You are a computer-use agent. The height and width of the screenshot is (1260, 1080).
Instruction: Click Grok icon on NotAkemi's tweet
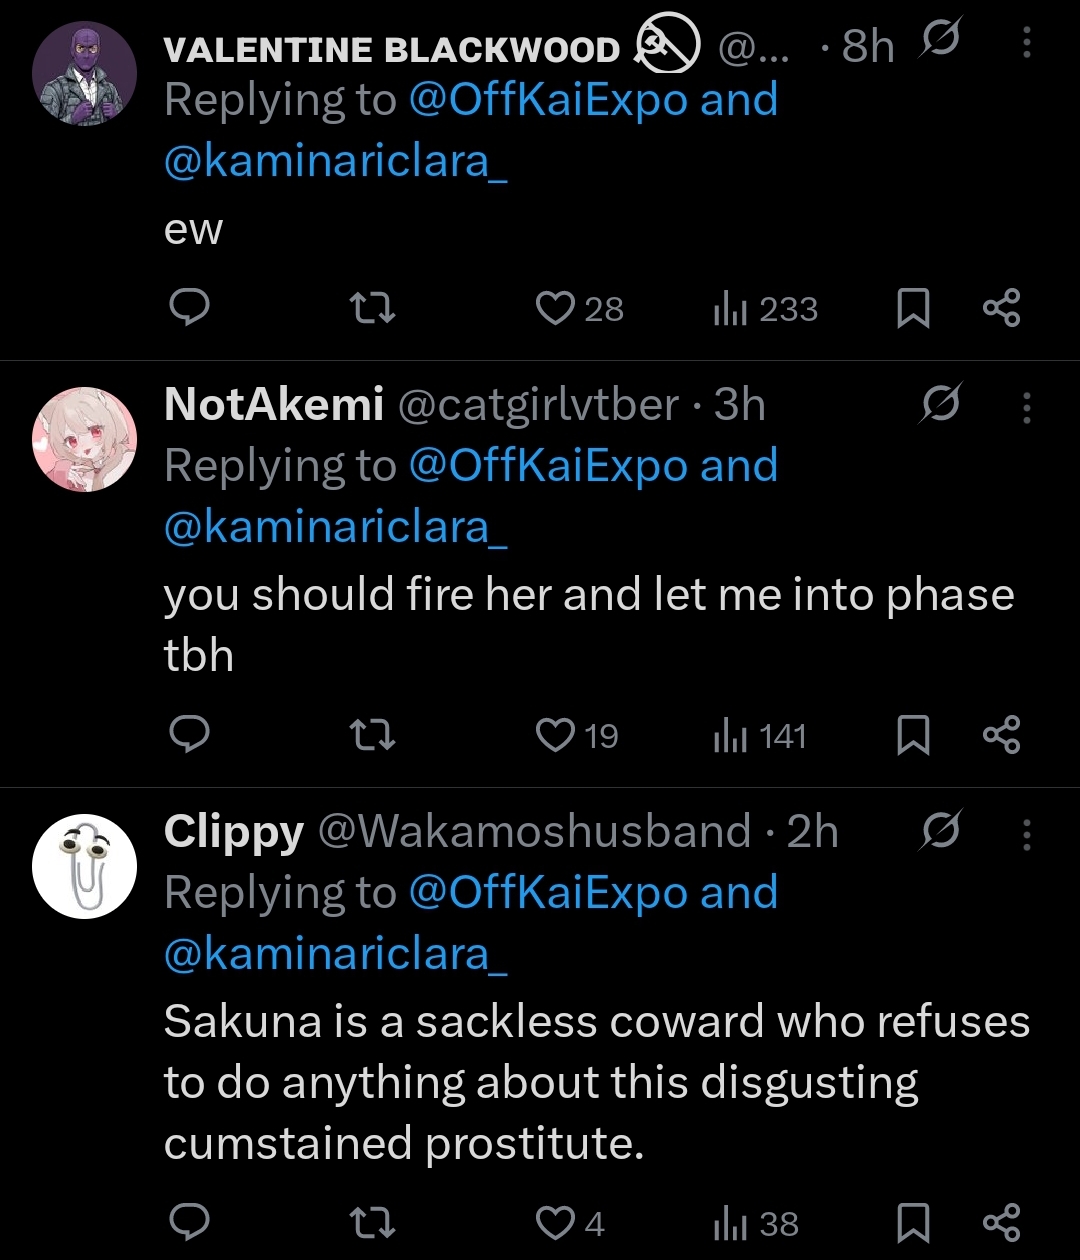click(940, 405)
